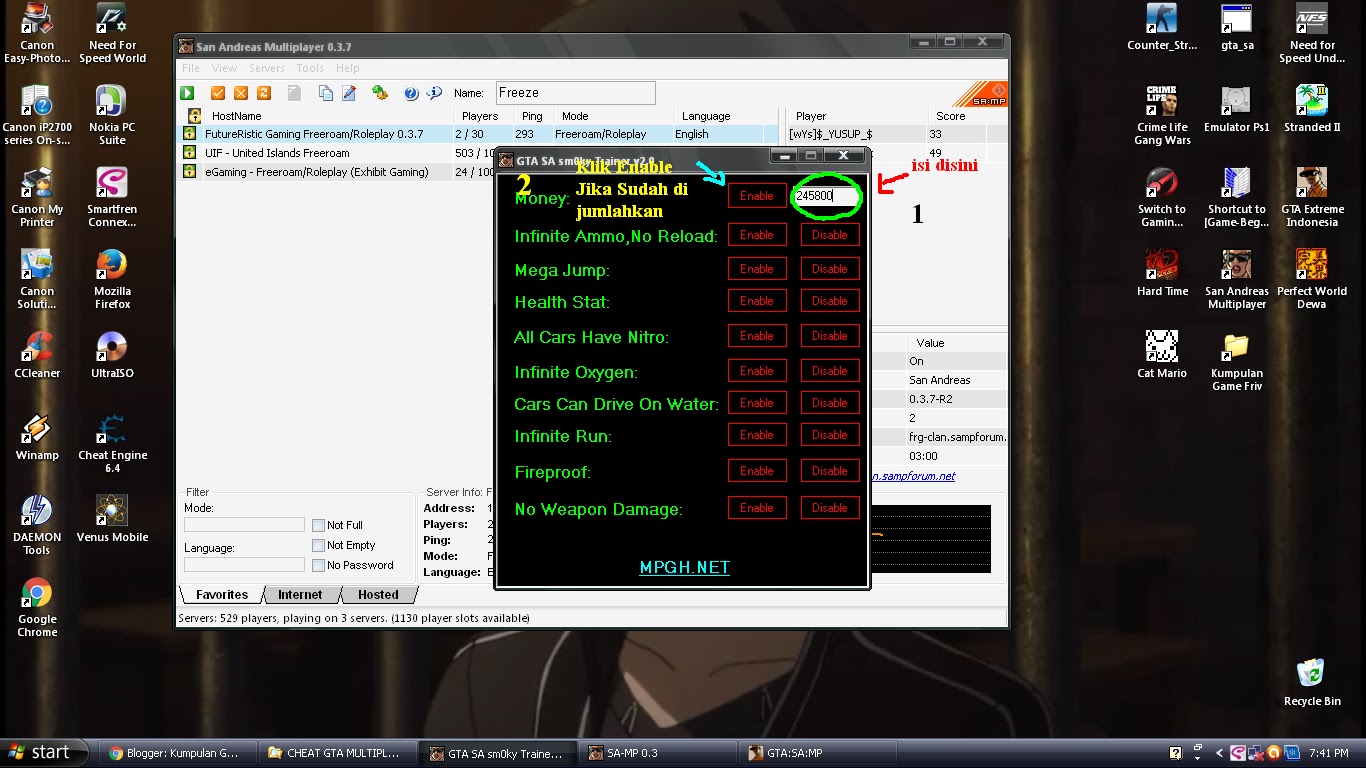Screen dimensions: 1366x768
Task: Open the Tools menu in SA-MP
Action: pyautogui.click(x=310, y=68)
